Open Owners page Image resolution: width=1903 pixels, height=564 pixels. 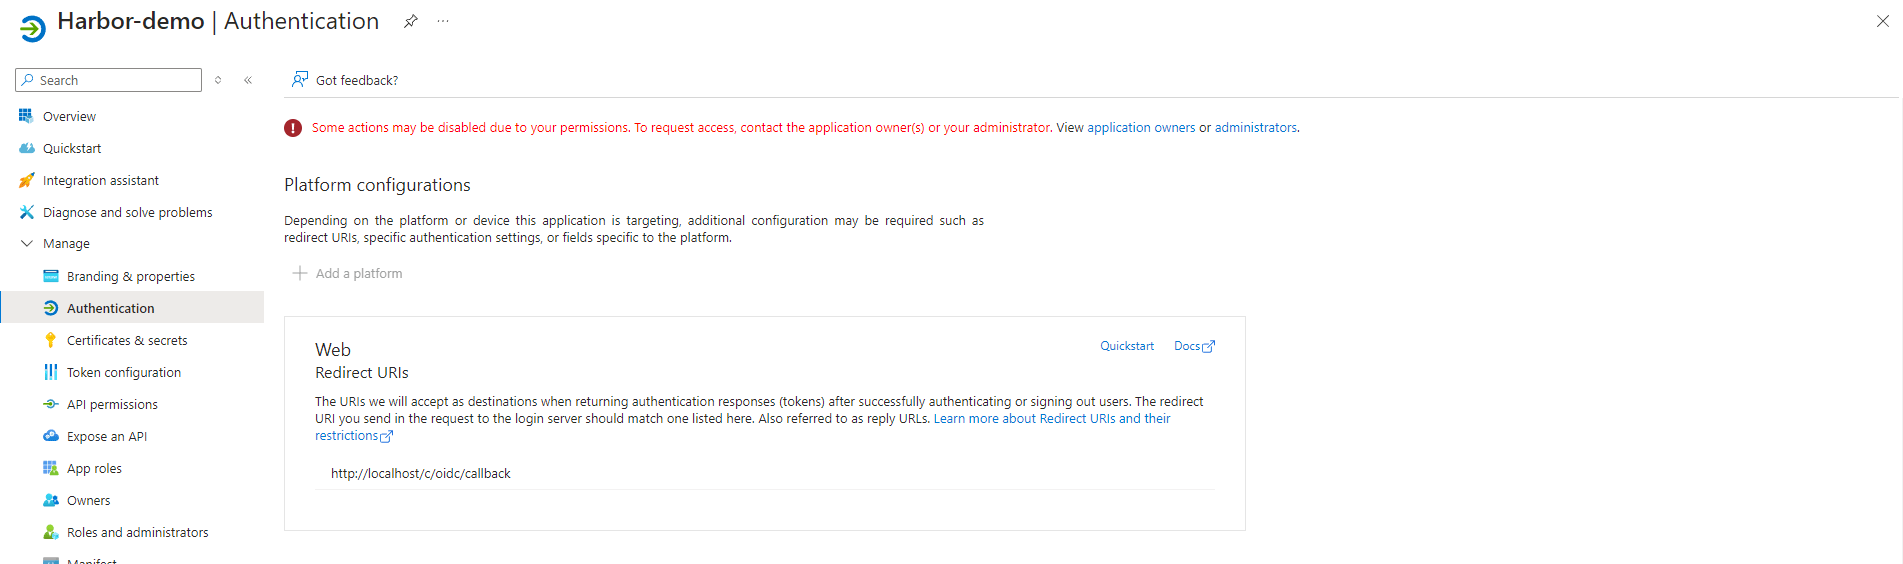pos(89,501)
